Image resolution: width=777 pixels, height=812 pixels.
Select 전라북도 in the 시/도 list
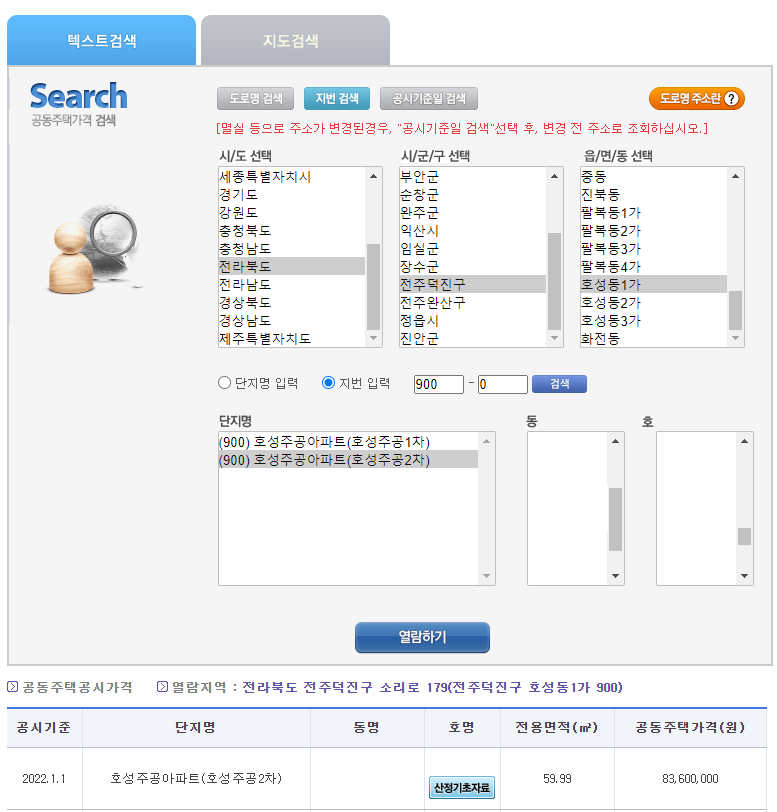tap(292, 266)
